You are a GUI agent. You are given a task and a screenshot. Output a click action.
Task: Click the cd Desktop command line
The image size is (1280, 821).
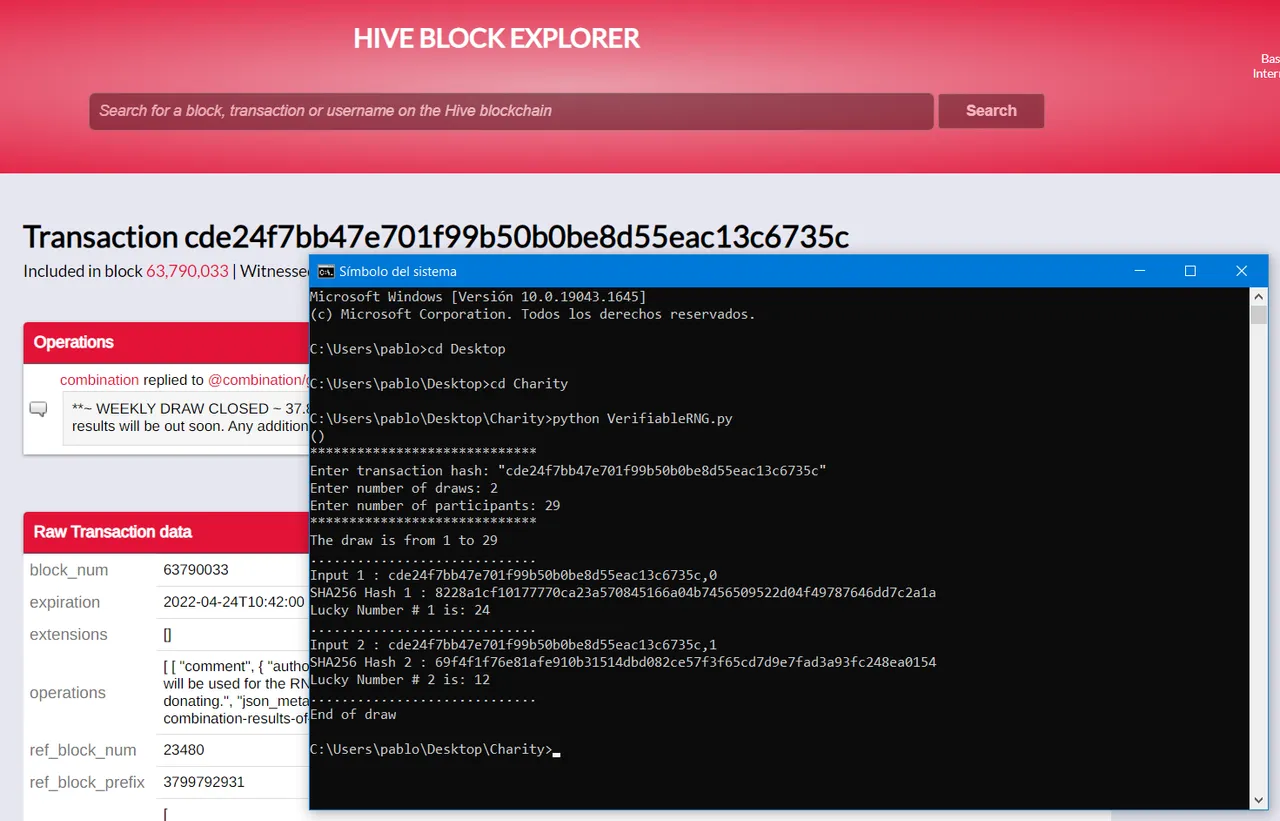pos(408,349)
